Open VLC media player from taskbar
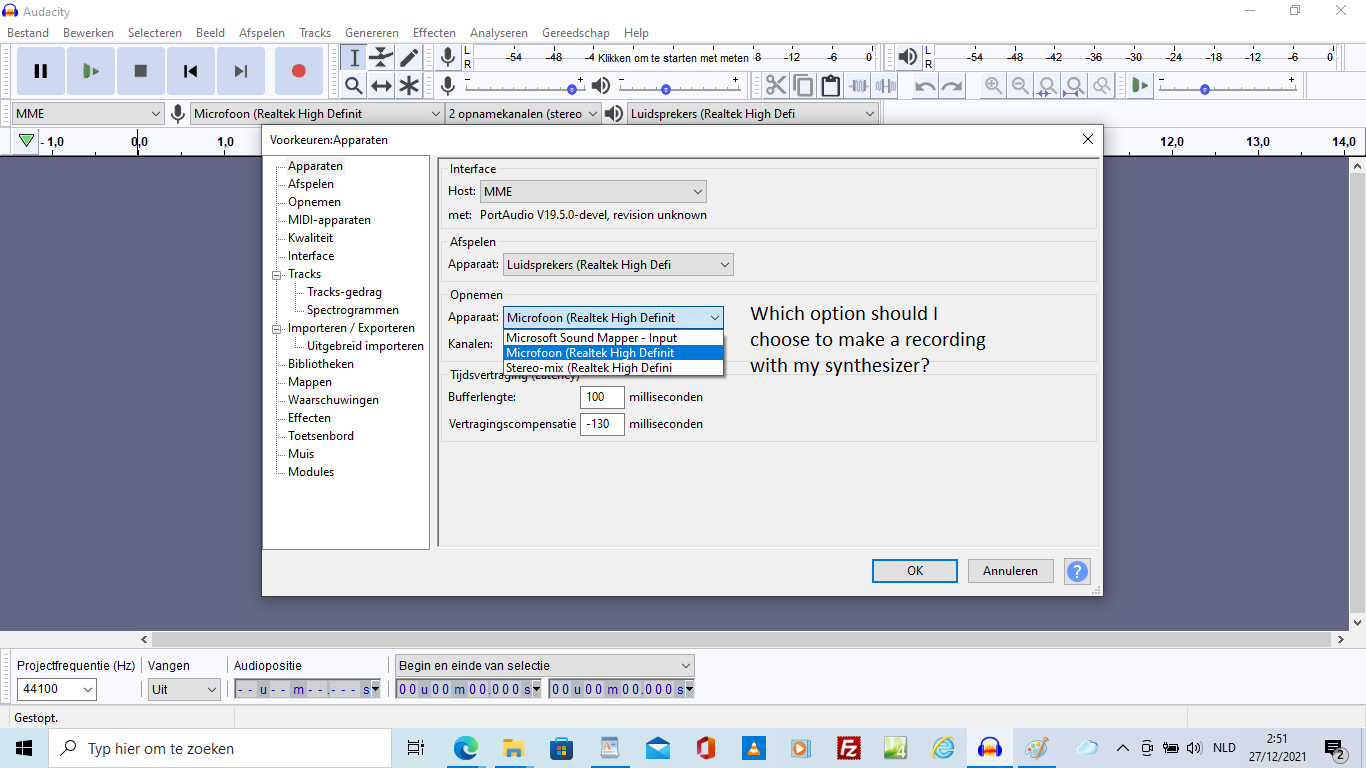 (753, 748)
